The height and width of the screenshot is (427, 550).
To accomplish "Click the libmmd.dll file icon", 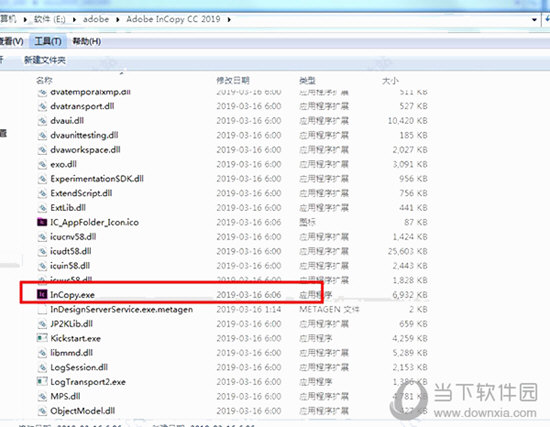I will [42, 353].
